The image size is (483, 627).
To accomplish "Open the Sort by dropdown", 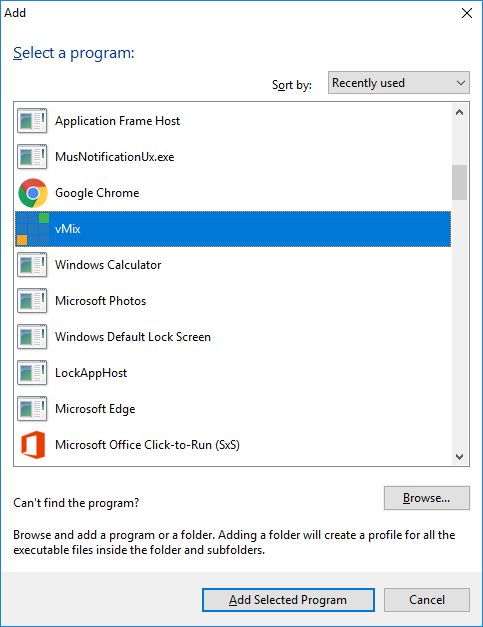I will click(x=399, y=83).
